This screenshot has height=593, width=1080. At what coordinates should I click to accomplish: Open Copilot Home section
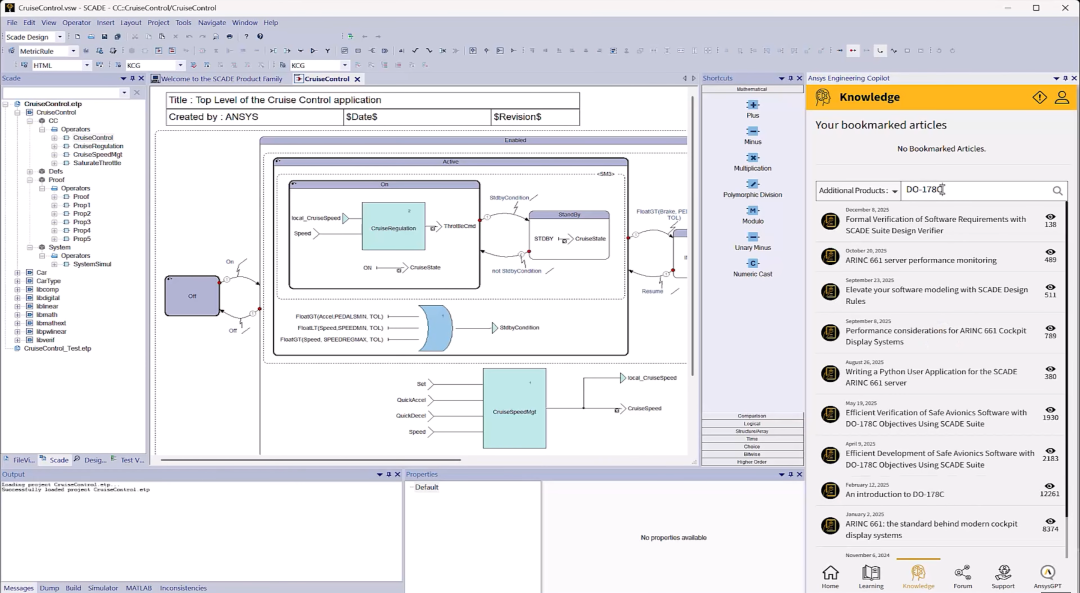(830, 576)
